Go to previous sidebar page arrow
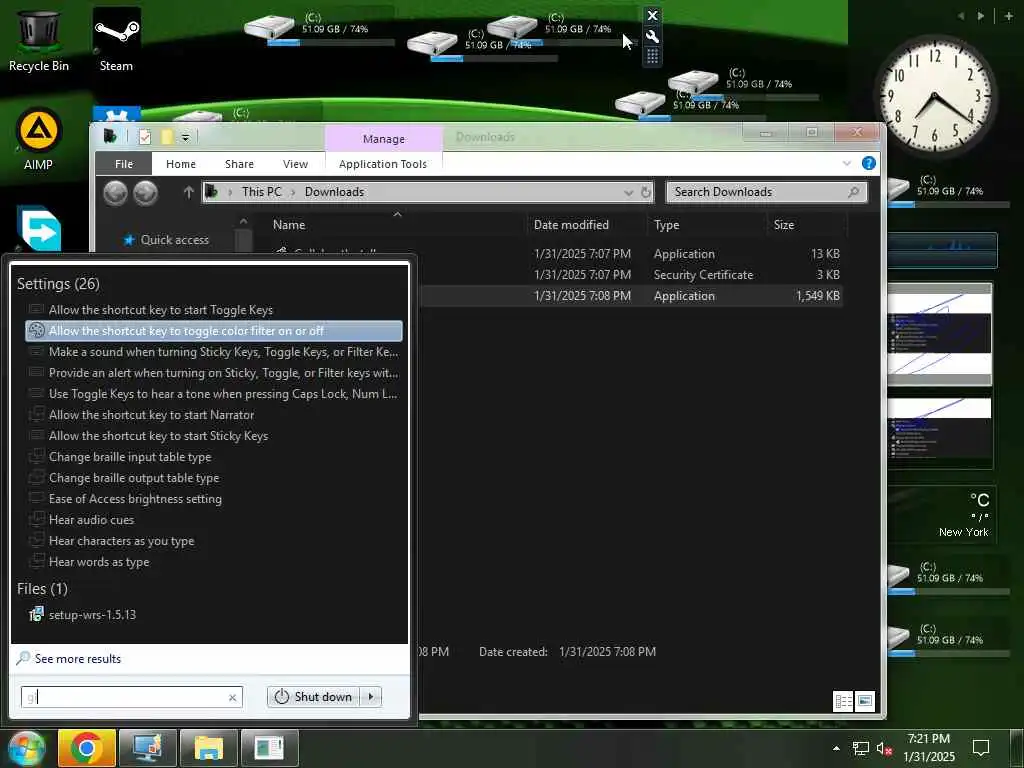 point(961,16)
